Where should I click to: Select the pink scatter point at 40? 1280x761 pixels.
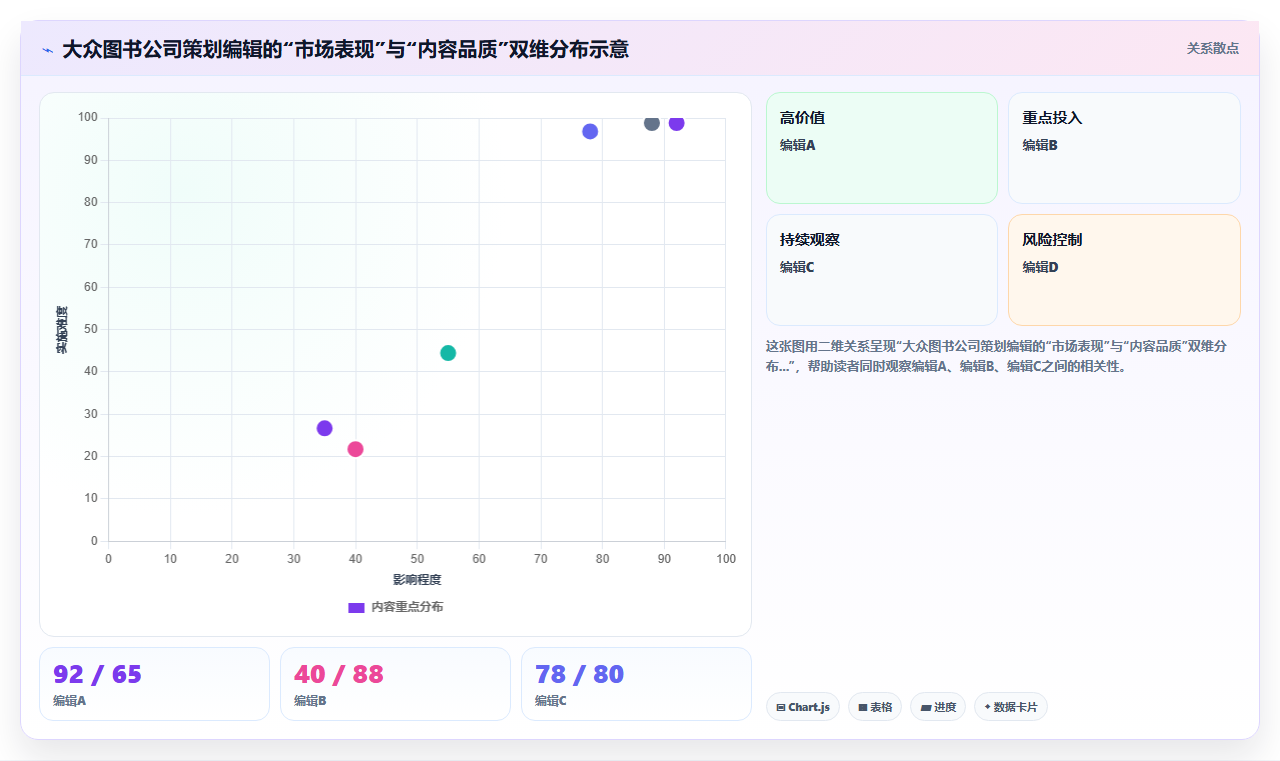coord(355,449)
